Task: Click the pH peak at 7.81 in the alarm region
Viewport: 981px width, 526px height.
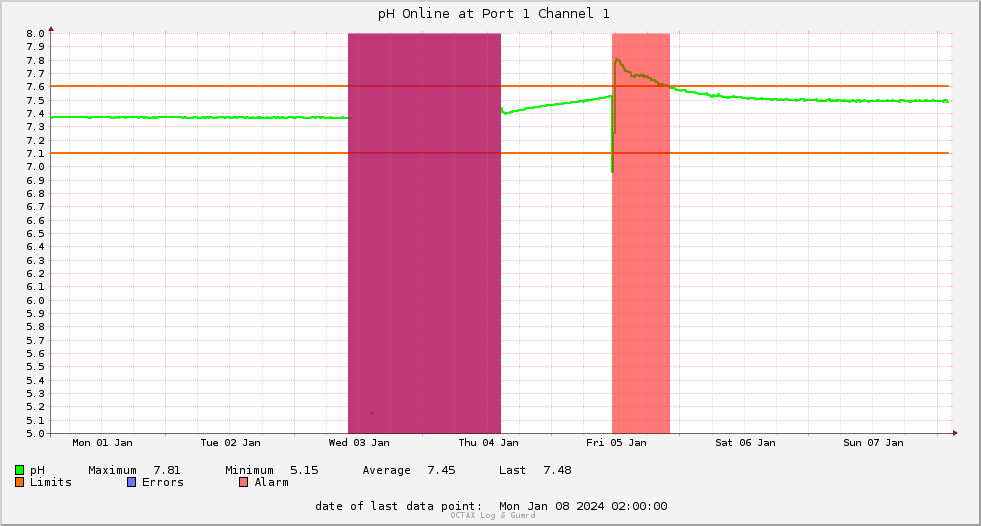Action: coord(617,59)
